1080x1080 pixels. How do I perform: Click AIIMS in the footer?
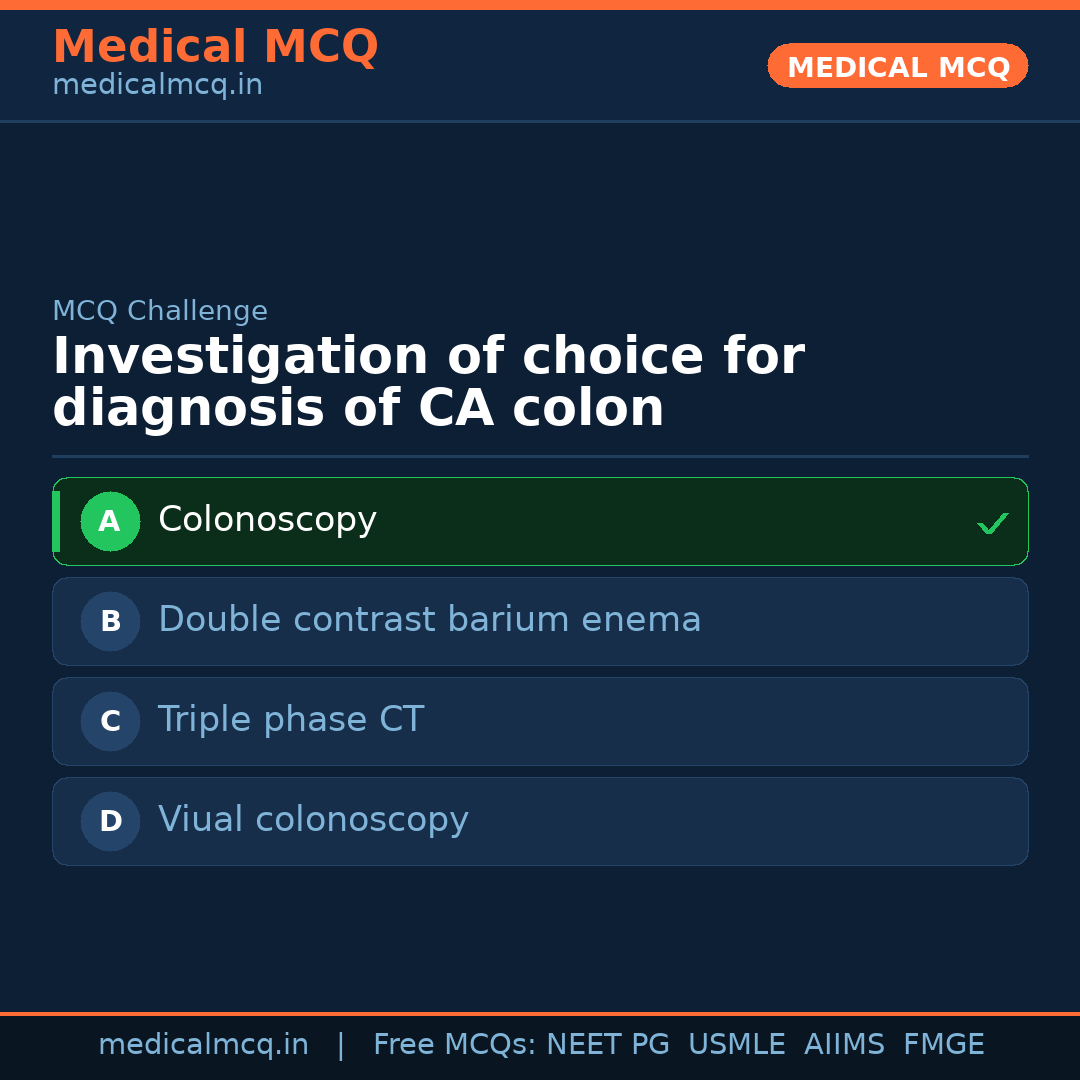tap(844, 1045)
